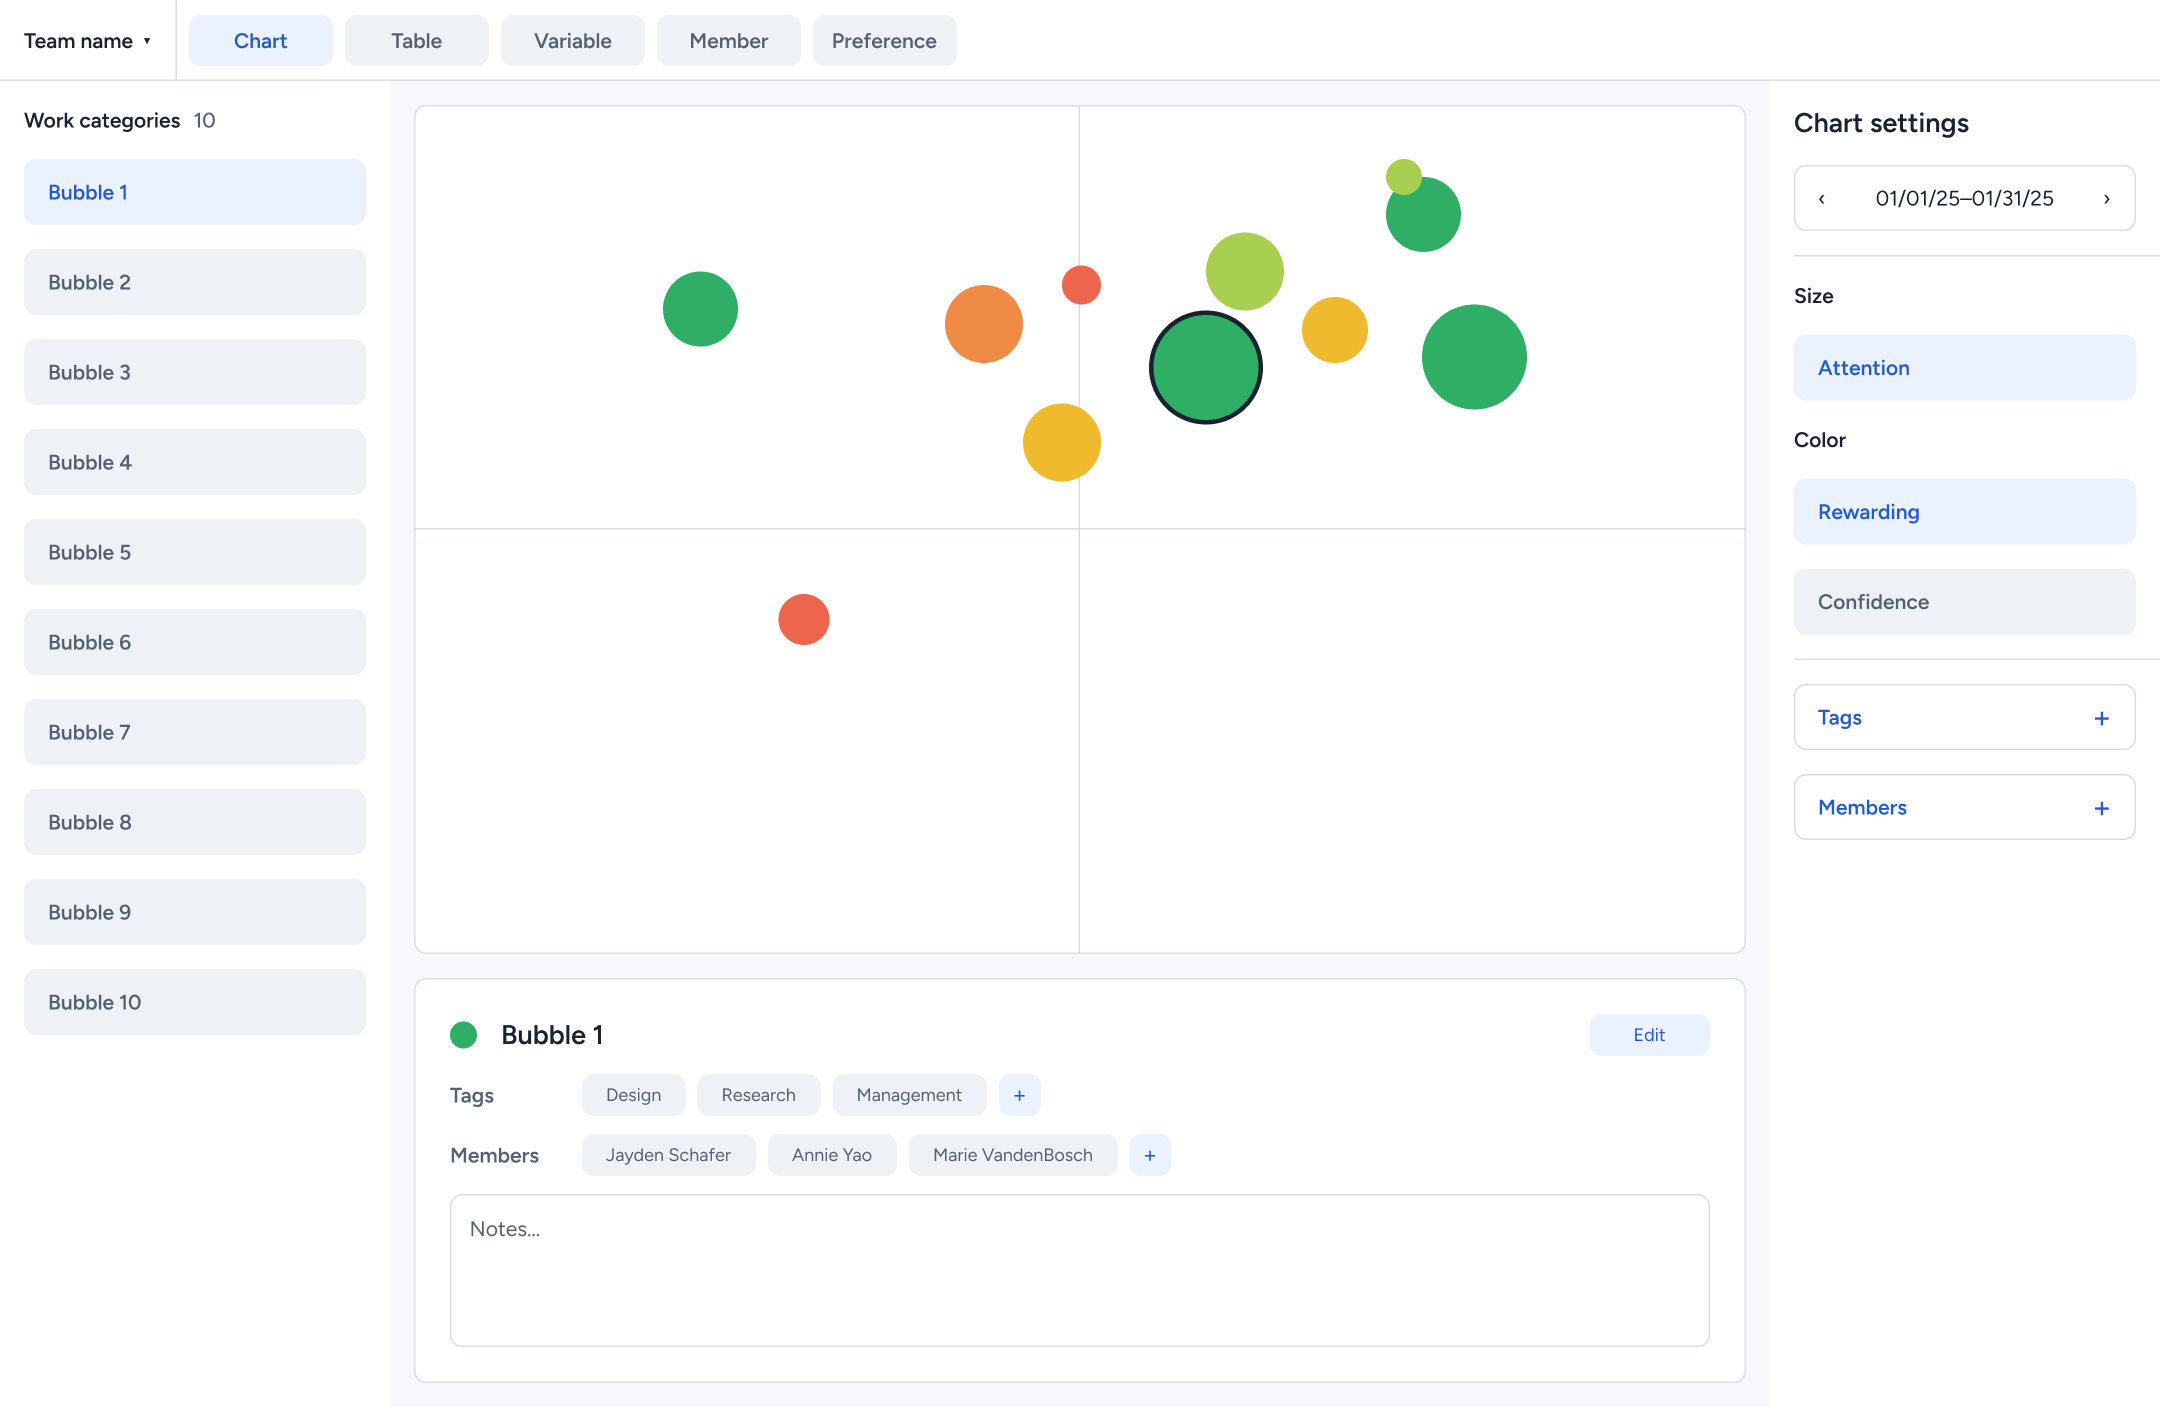The width and height of the screenshot is (2160, 1407).
Task: Click the outlined selected green bubble
Action: 1205,368
